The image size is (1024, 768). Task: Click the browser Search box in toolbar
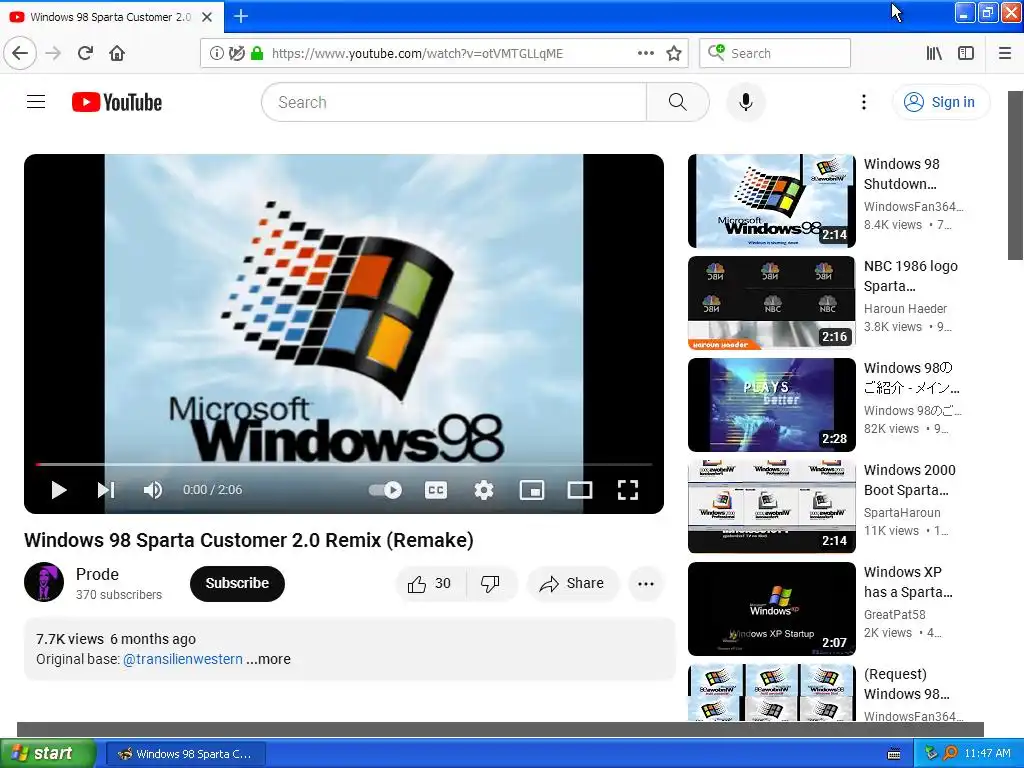click(x=775, y=53)
